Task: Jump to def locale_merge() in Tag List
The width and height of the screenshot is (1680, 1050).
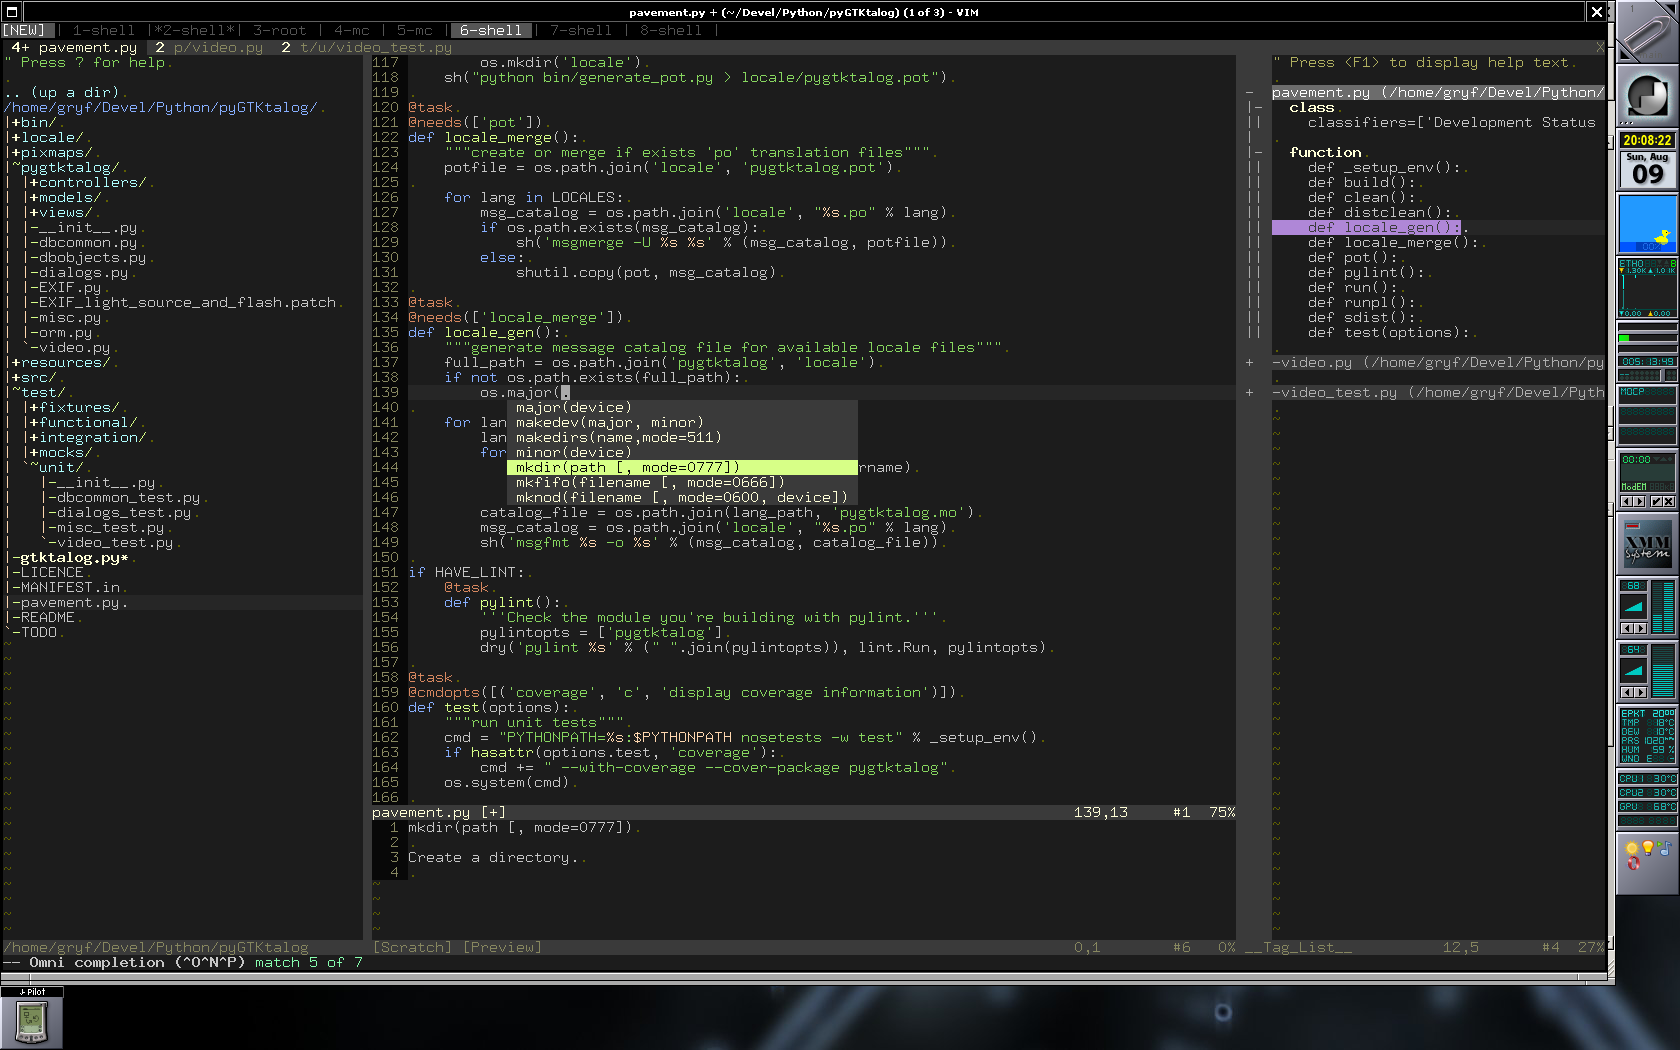Action: pyautogui.click(x=1393, y=243)
